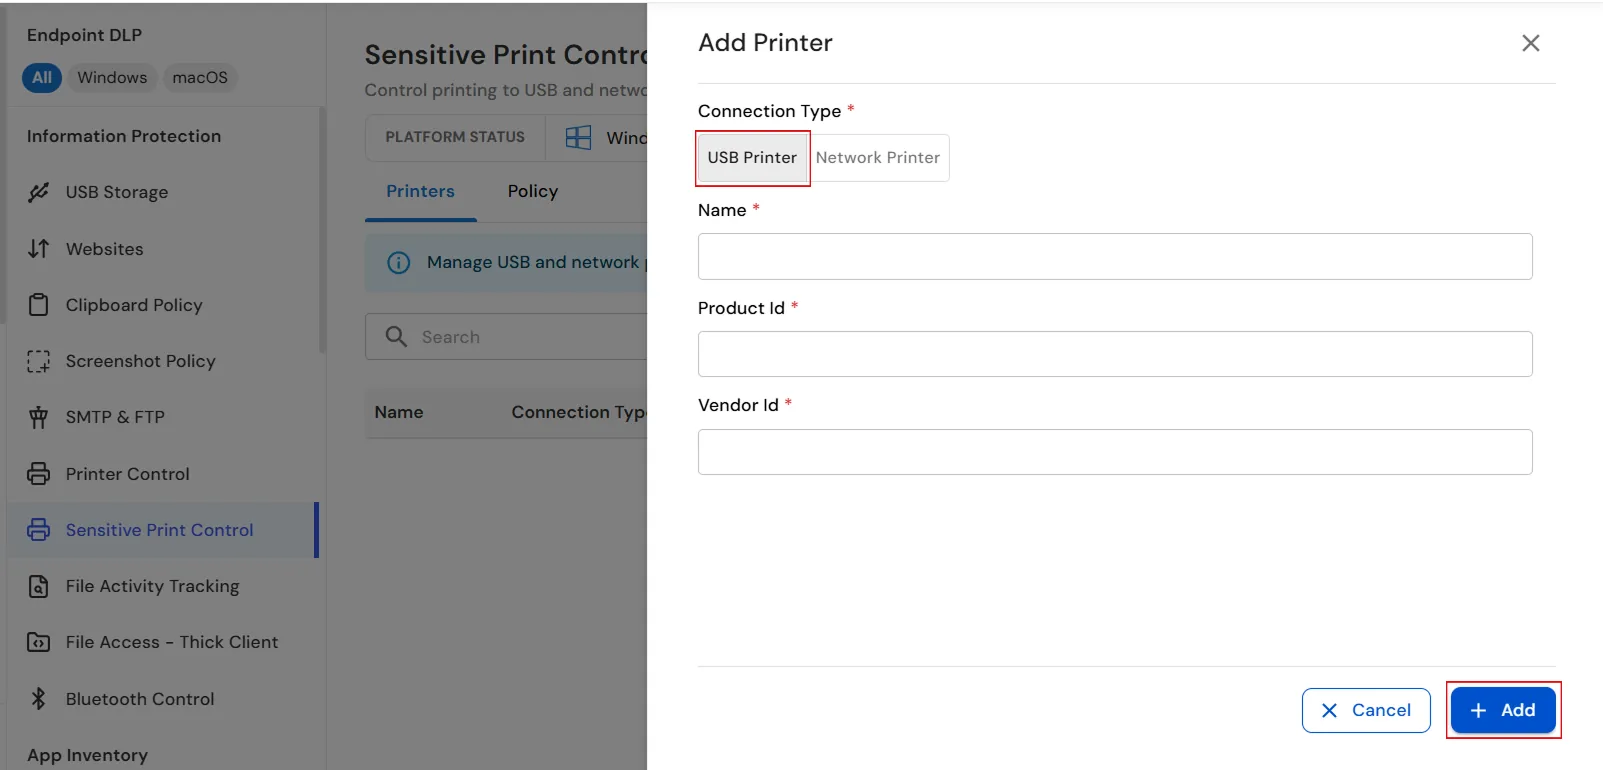The width and height of the screenshot is (1603, 770).
Task: Click the Clipboard Policy icon
Action: pyautogui.click(x=38, y=305)
